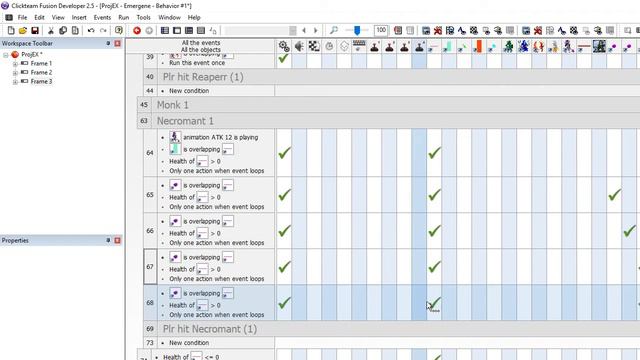Viewport: 640px width, 360px height.
Task: Click the zoom slider handle
Action: (357, 31)
